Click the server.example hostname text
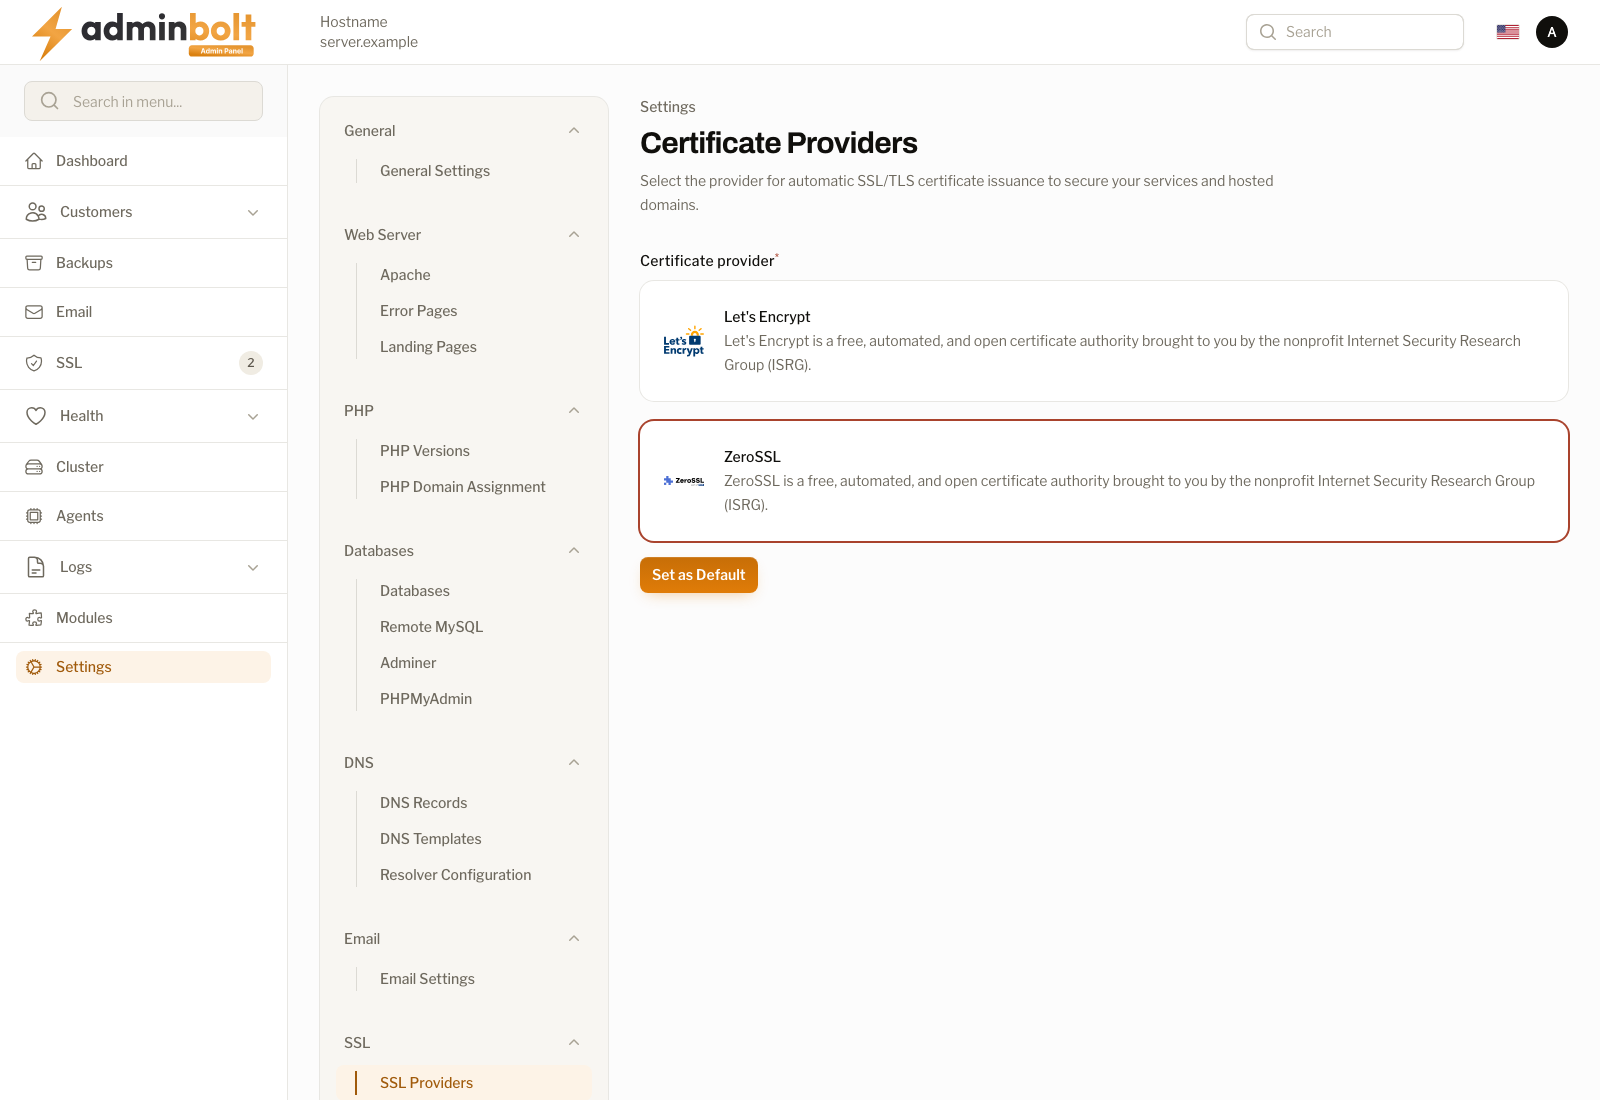1600x1100 pixels. coord(369,42)
